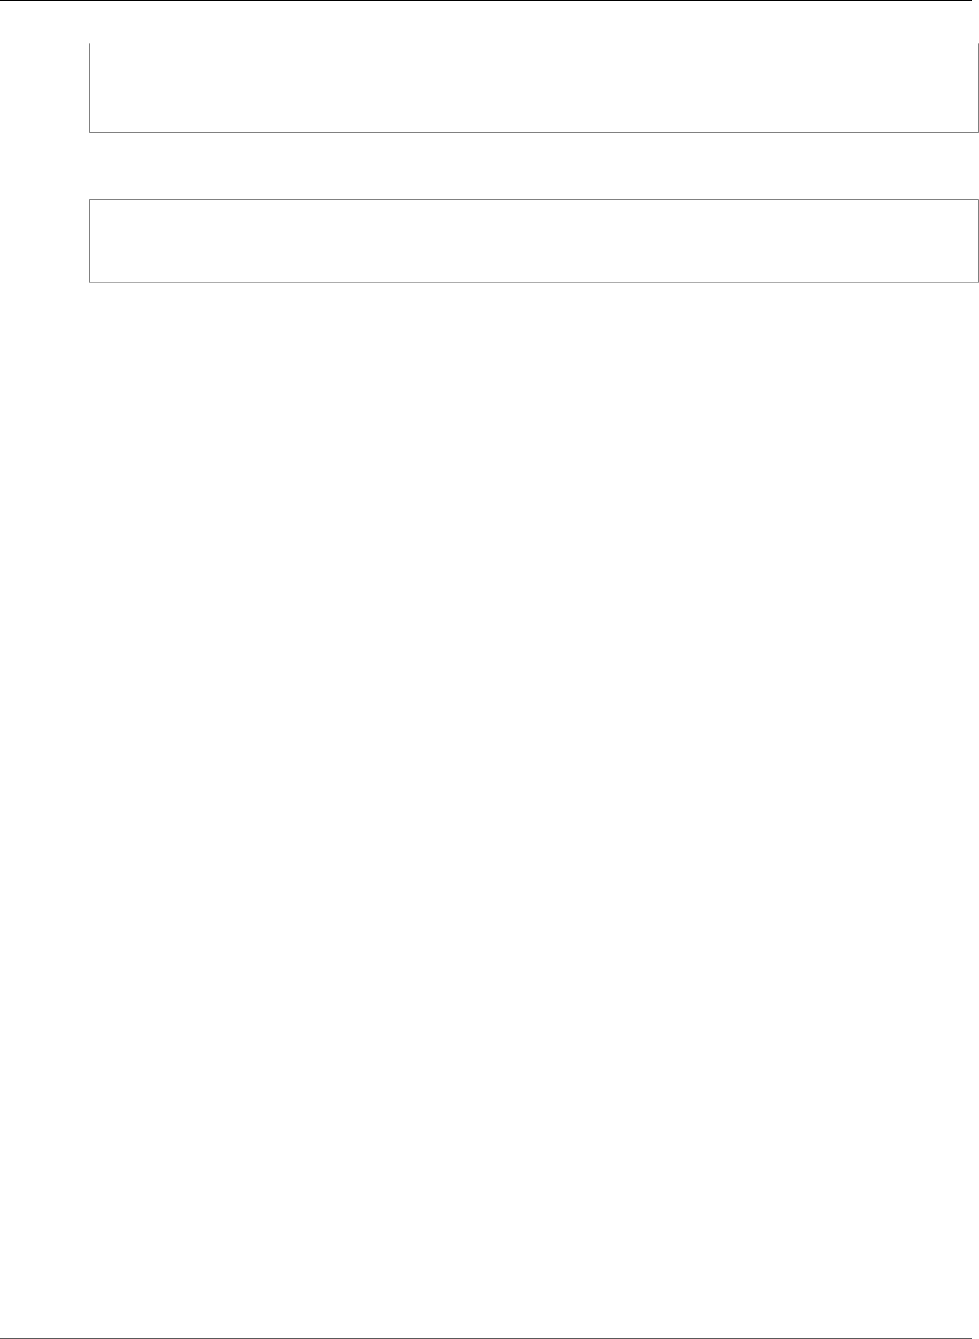Click the bottom-right corner of the lower box
The image size is (979, 1339).
[976, 282]
